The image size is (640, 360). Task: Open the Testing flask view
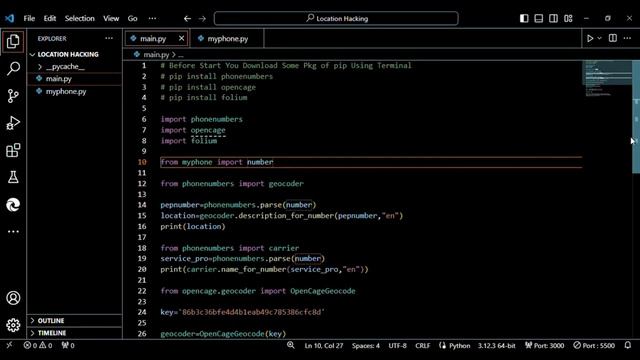(13, 177)
